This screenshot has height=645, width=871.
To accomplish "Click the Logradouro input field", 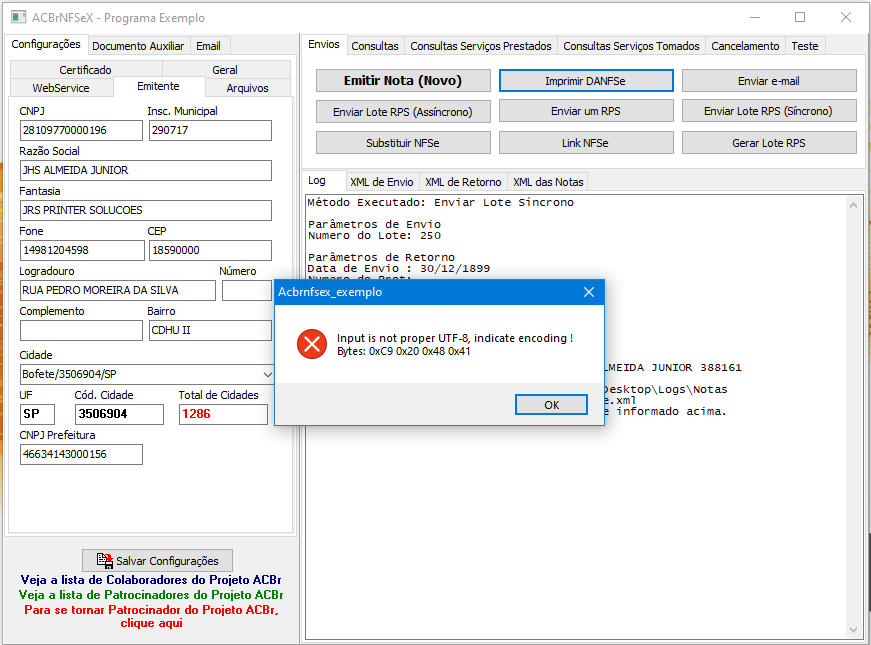I will click(x=117, y=291).
